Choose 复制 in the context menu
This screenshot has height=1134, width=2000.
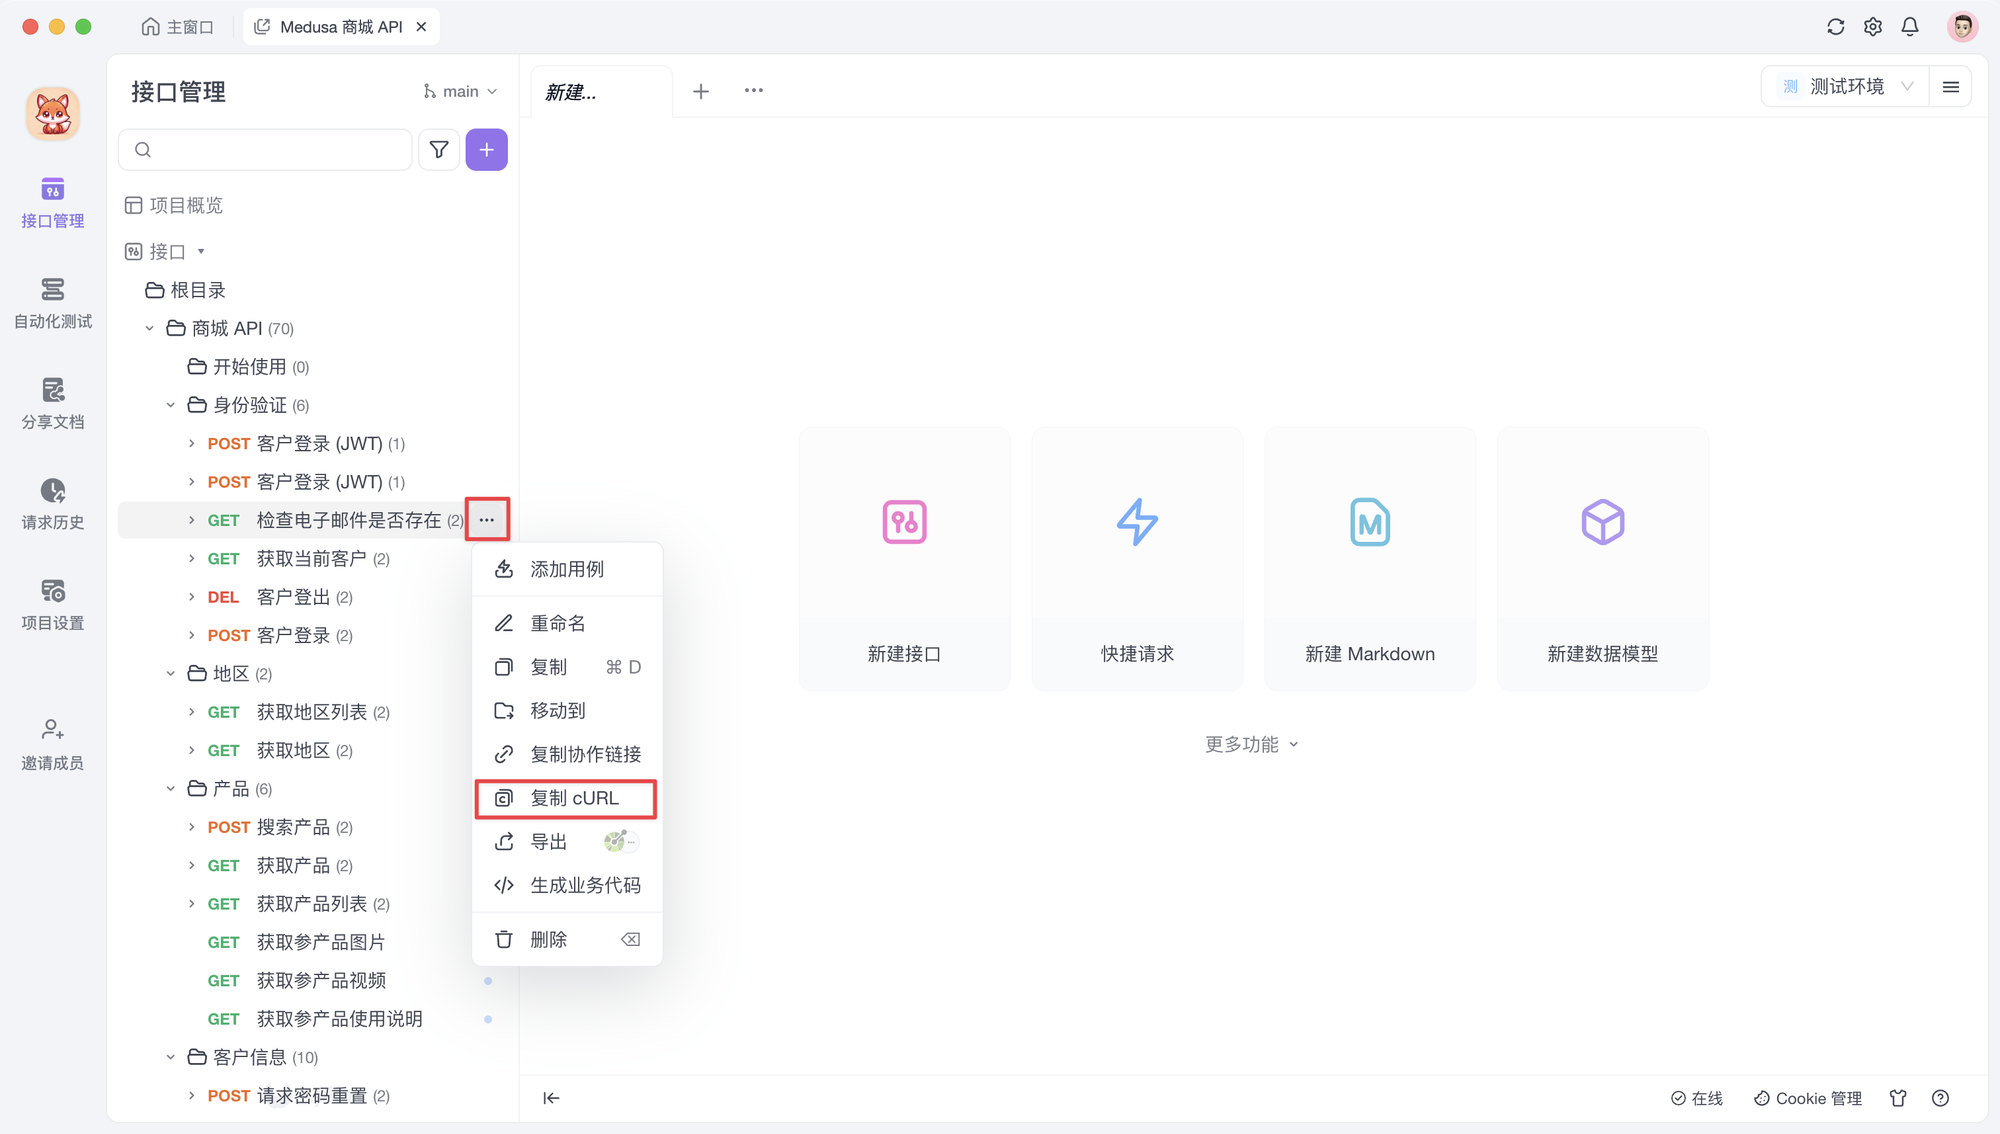567,667
